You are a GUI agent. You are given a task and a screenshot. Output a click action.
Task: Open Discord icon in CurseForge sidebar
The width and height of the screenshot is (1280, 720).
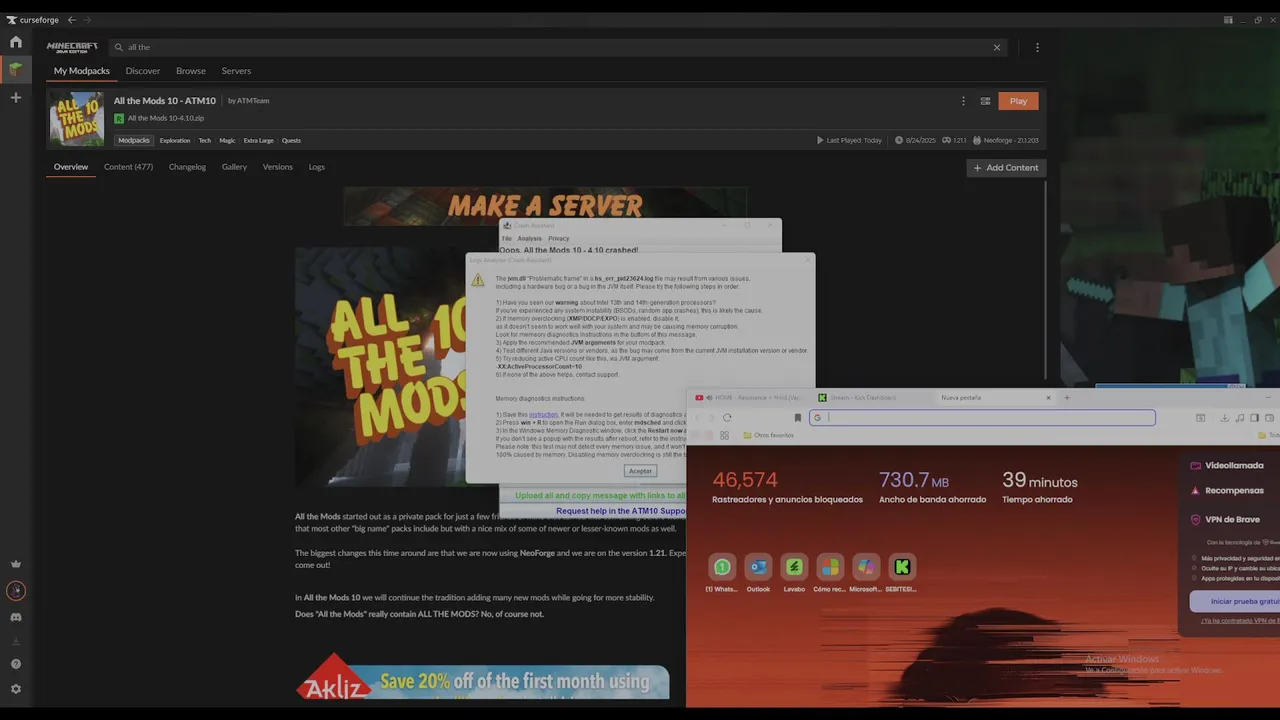(x=15, y=617)
